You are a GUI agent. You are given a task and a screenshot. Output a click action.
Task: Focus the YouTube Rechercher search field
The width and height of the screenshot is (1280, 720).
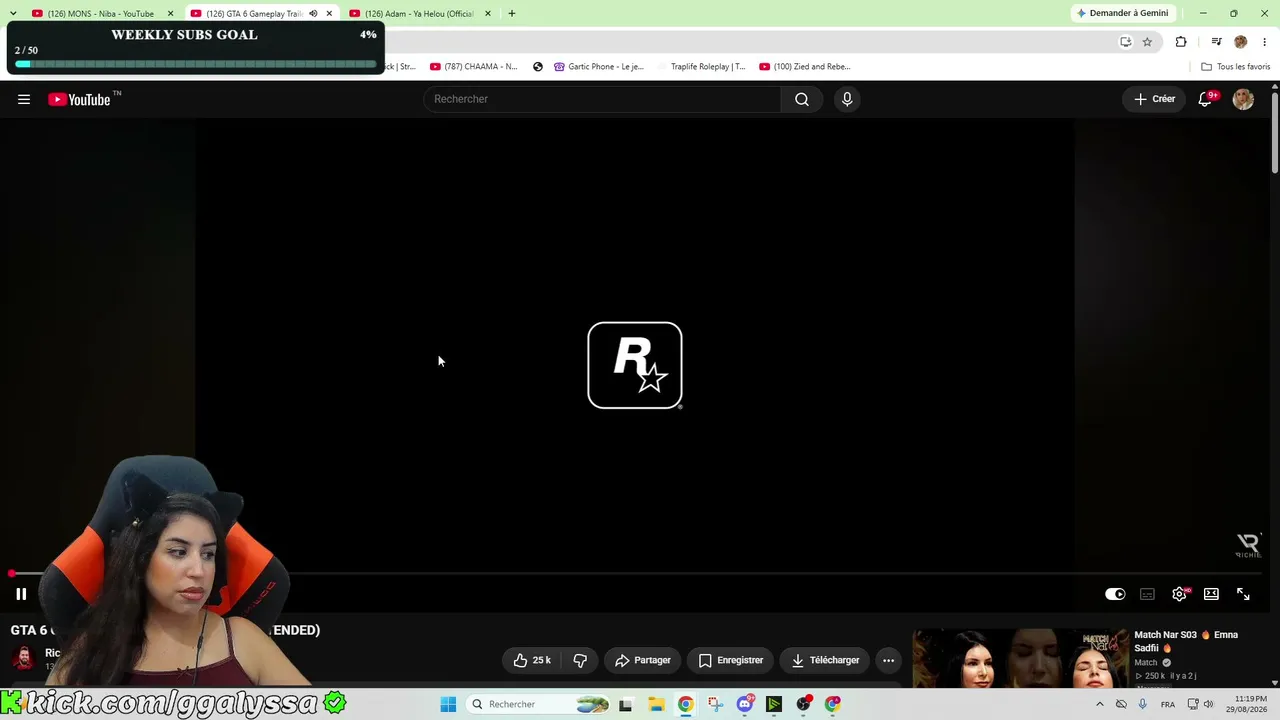(603, 99)
